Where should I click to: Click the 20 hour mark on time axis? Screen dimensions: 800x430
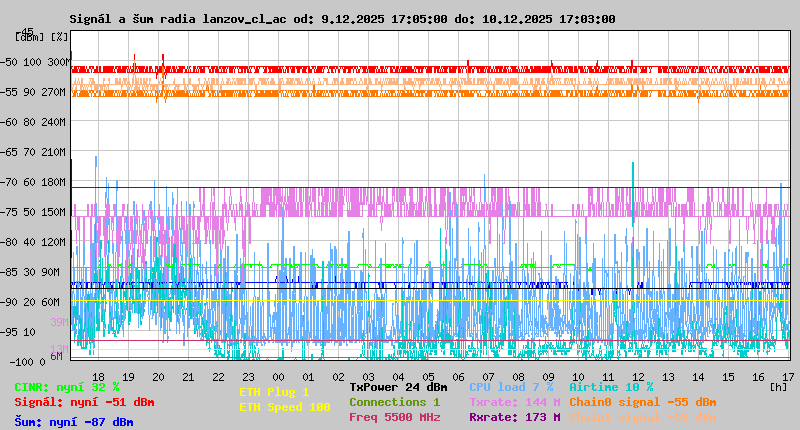point(159,377)
